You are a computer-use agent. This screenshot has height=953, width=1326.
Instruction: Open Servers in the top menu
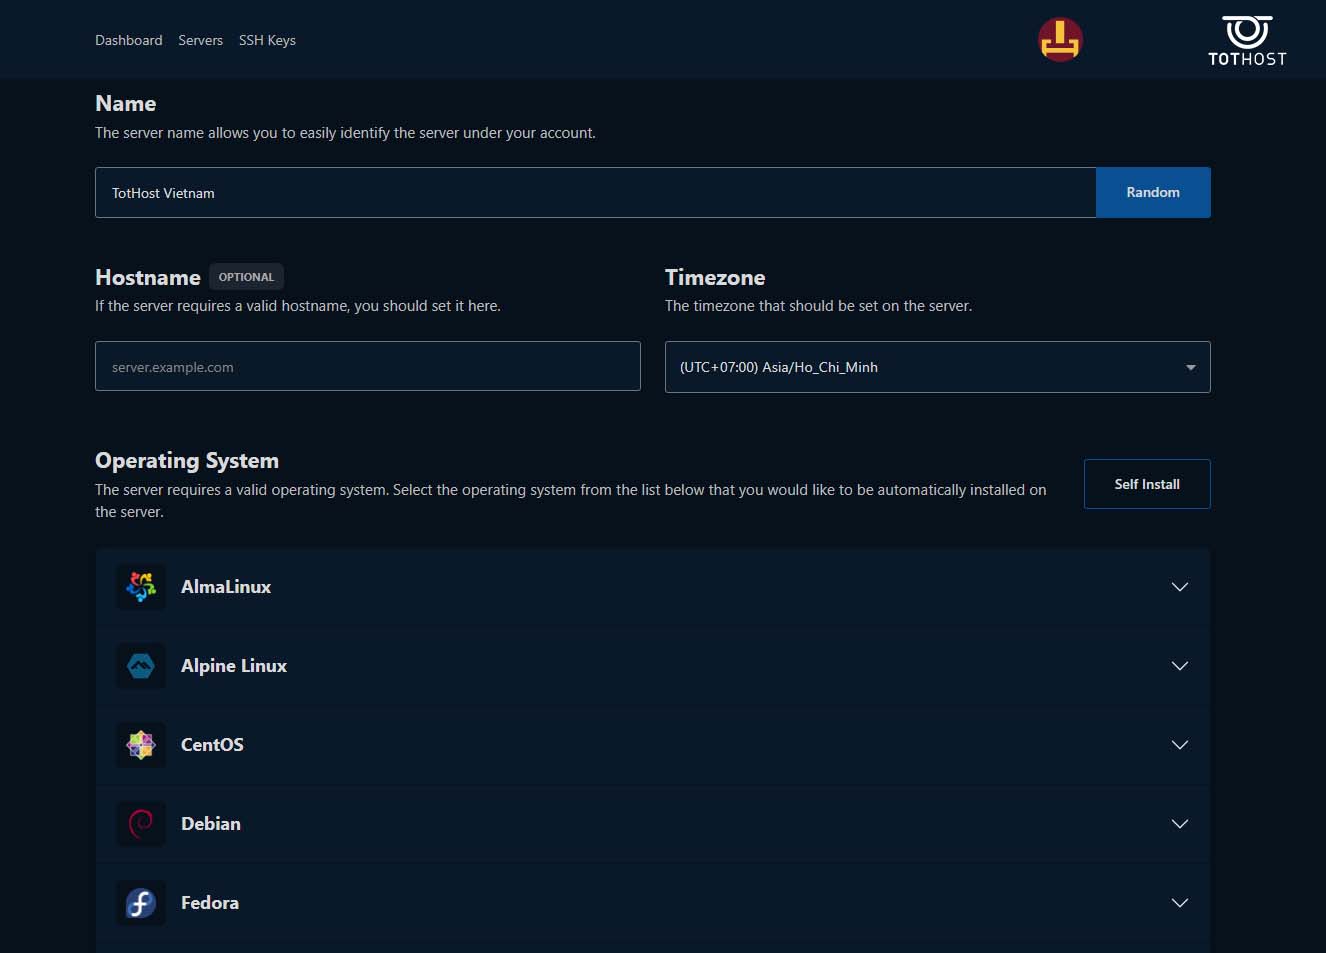pos(200,40)
